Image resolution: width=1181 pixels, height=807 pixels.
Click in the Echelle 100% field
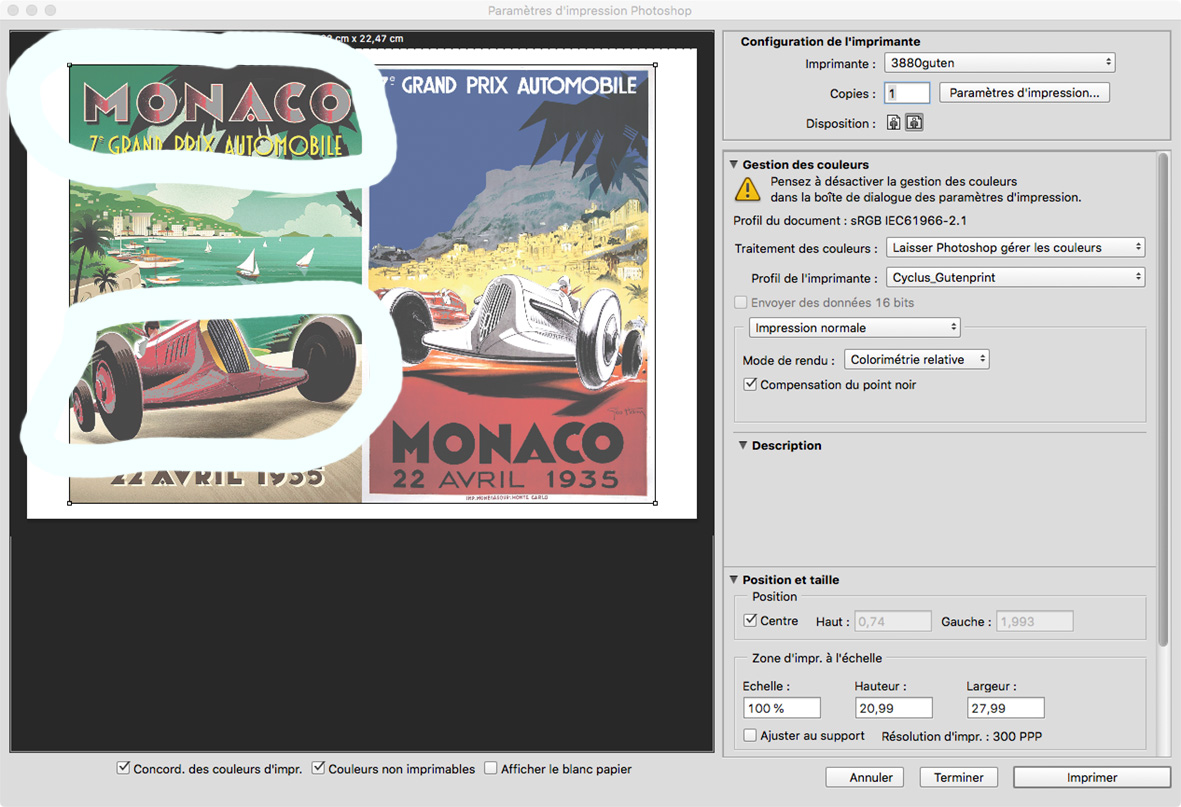tap(782, 708)
